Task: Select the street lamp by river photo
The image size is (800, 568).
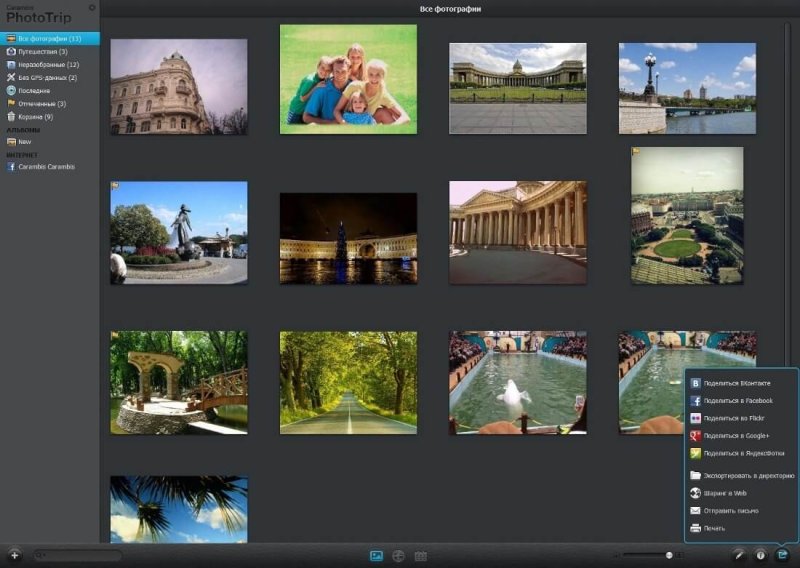Action: coord(687,88)
